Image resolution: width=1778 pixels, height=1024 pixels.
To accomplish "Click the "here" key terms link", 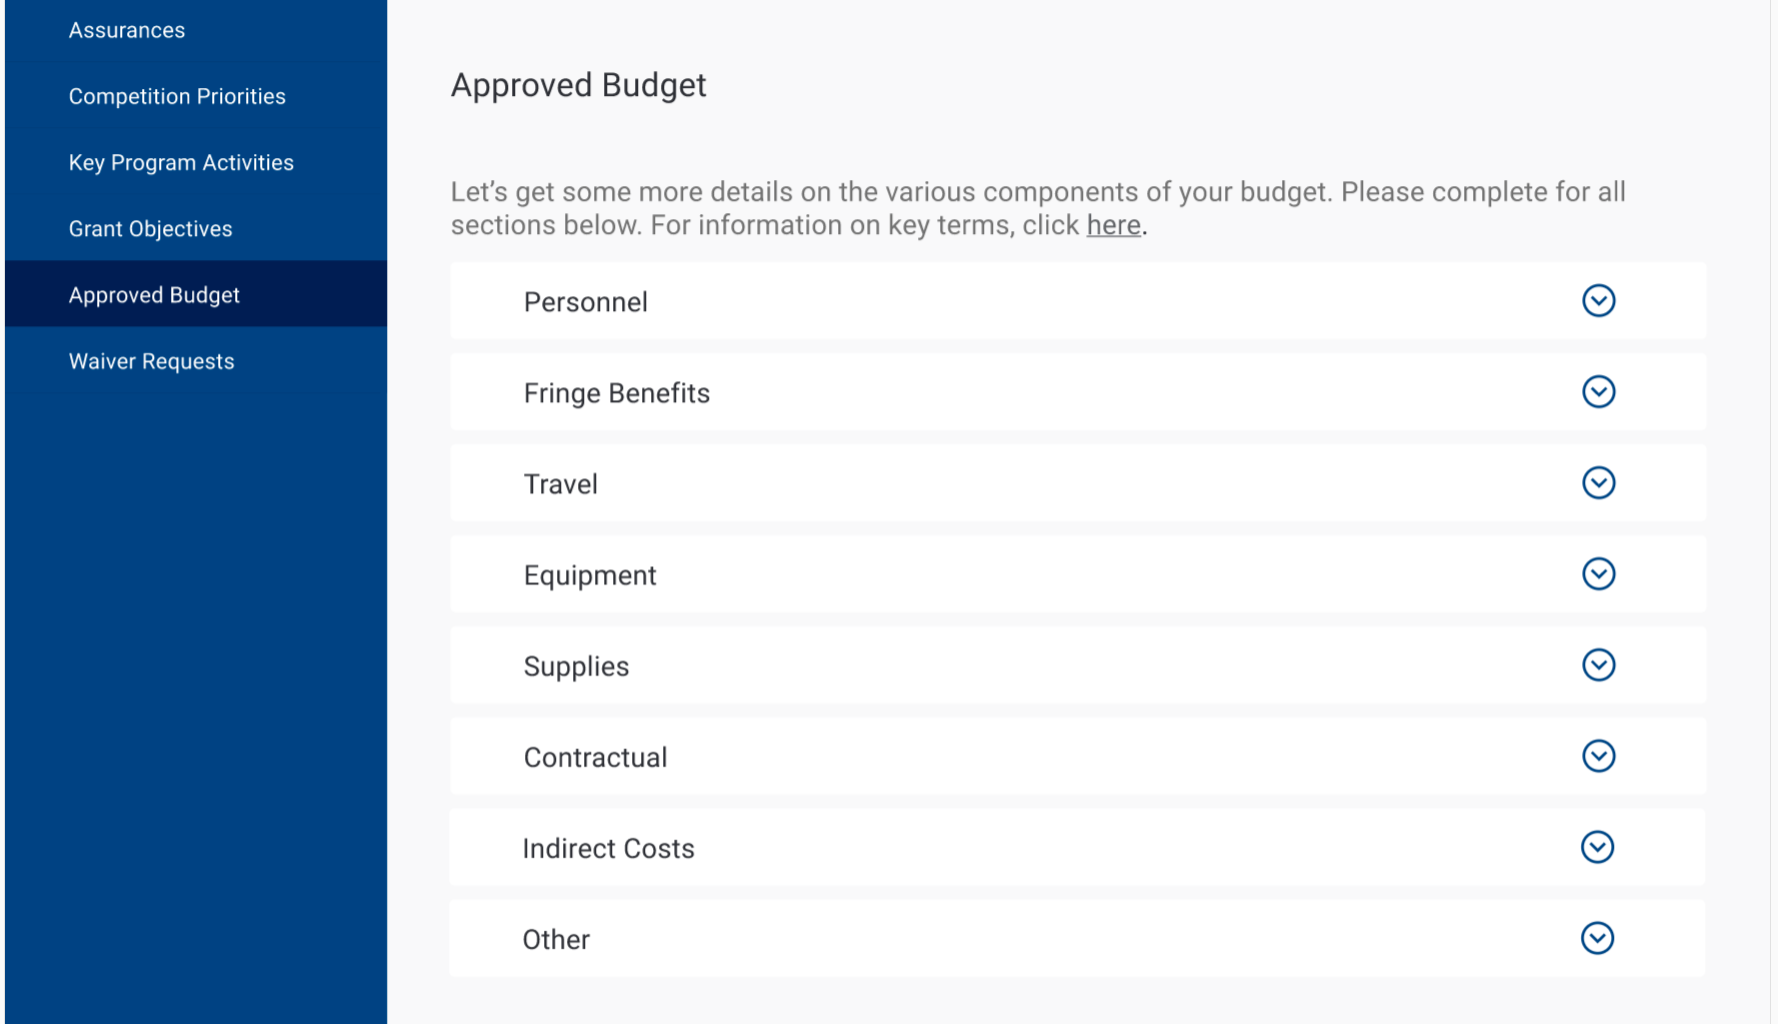I will point(1113,225).
